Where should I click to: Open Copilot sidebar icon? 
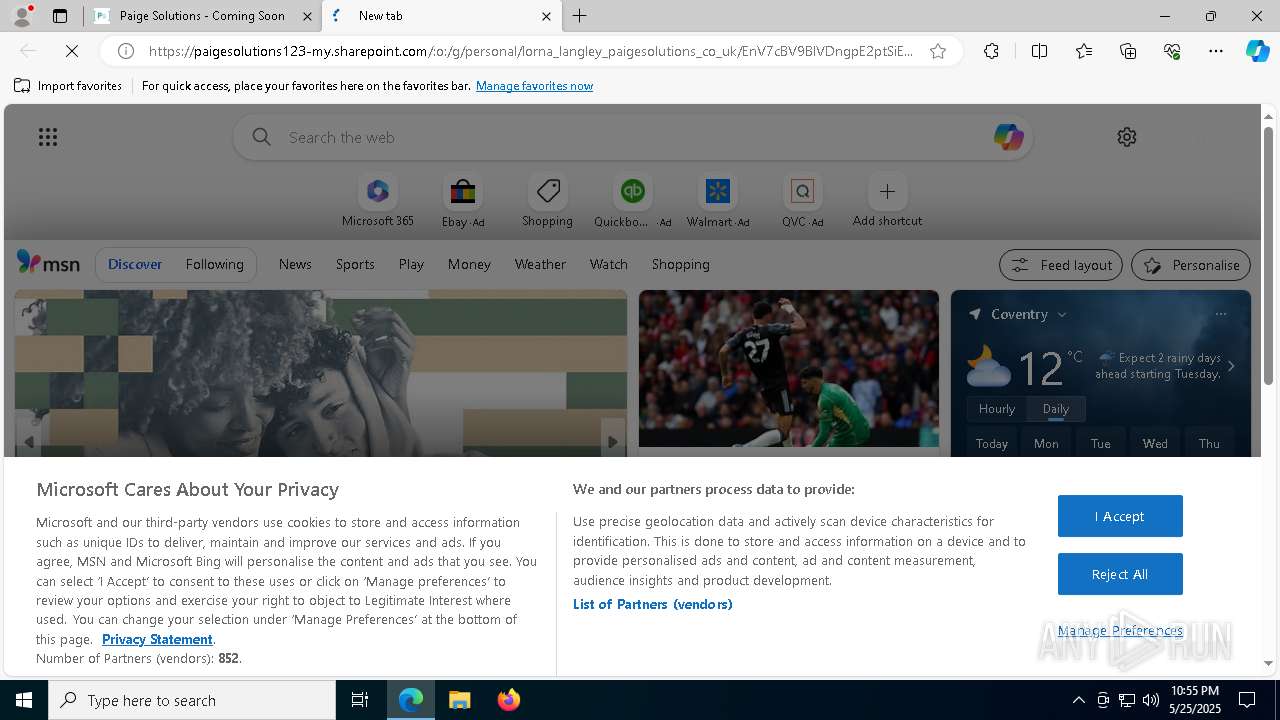tap(1258, 51)
